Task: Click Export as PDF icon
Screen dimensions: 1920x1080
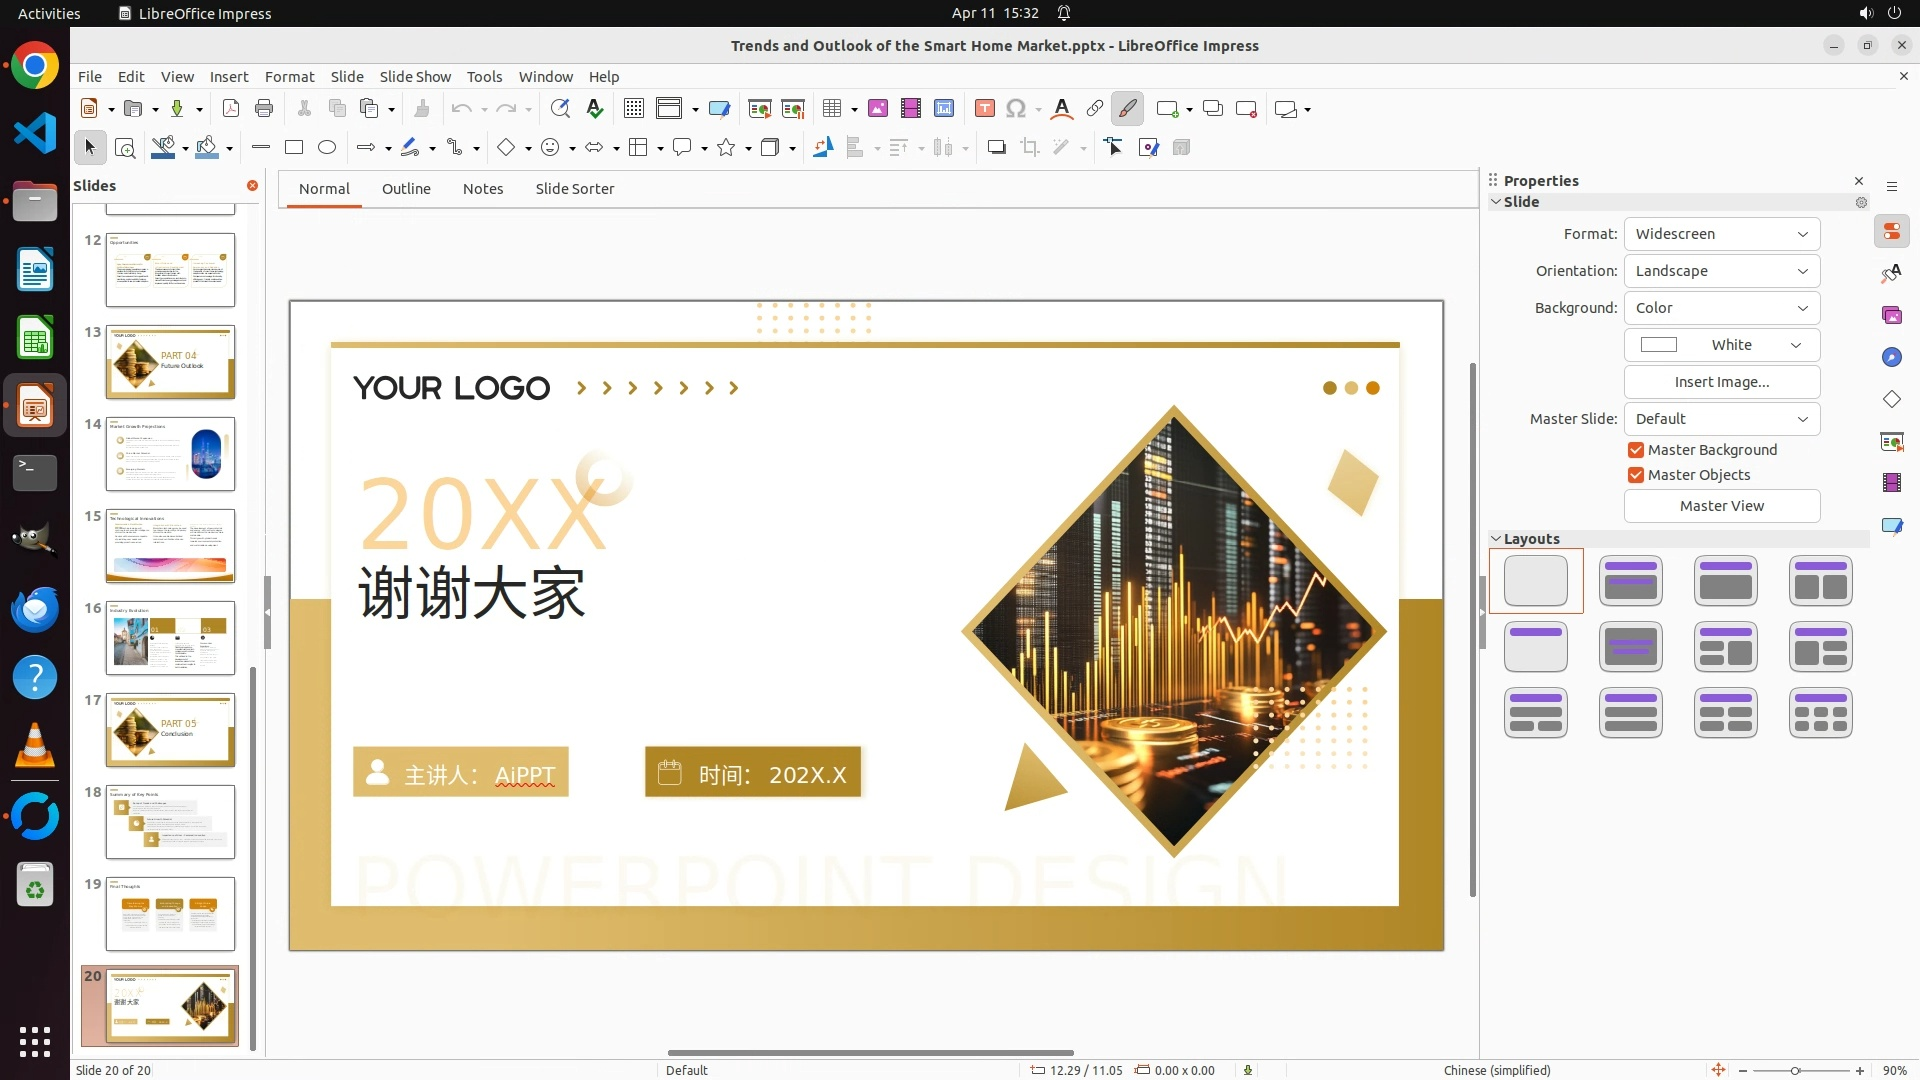Action: [x=230, y=109]
